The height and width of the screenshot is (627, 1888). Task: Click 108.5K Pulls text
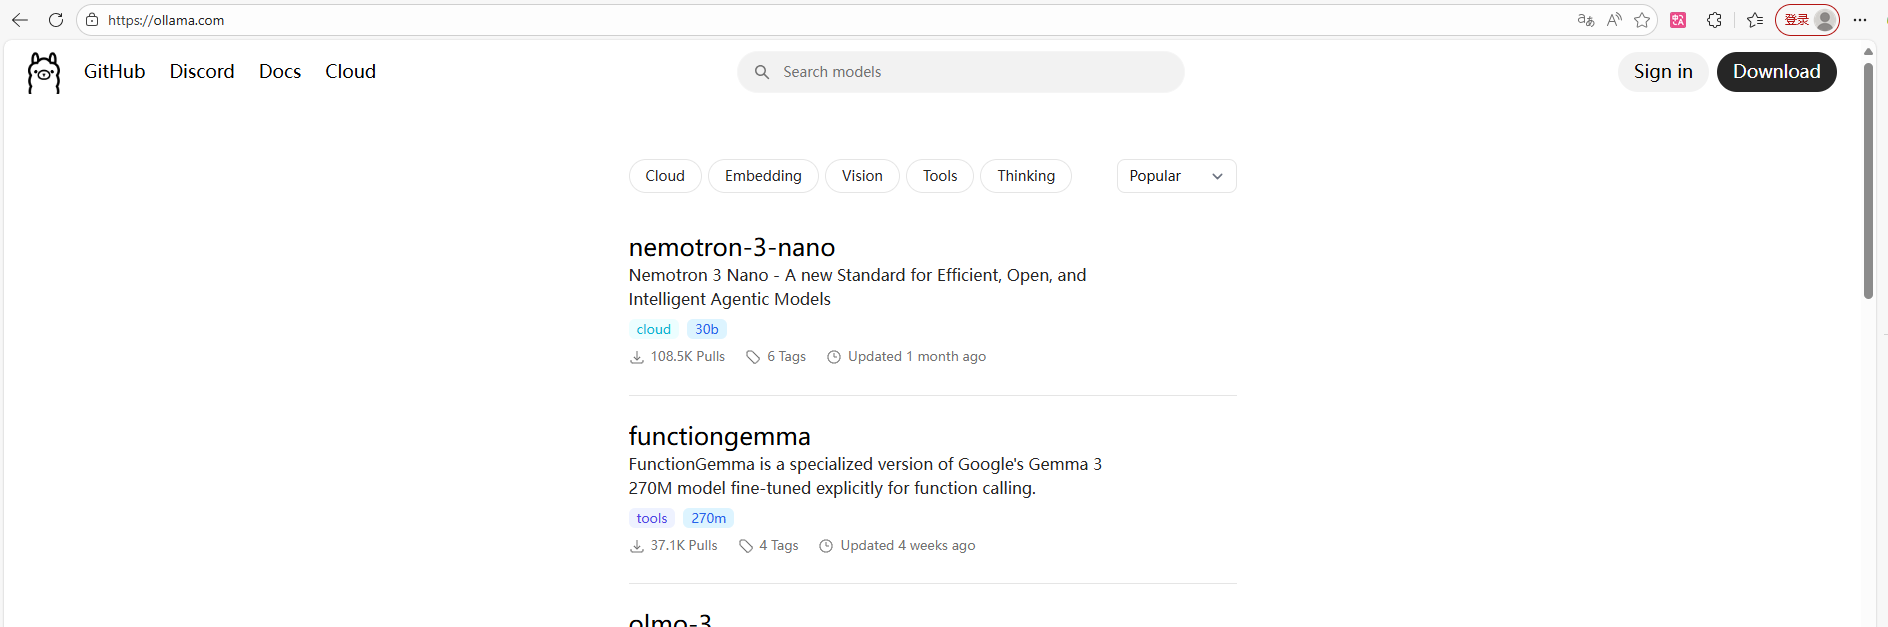pyautogui.click(x=688, y=356)
